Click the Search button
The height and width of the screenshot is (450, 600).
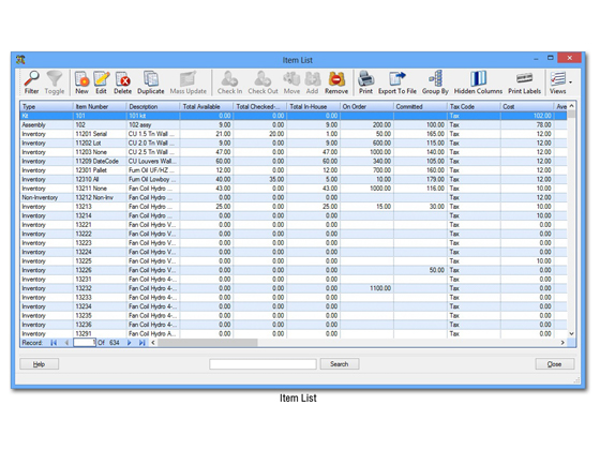pyautogui.click(x=339, y=364)
